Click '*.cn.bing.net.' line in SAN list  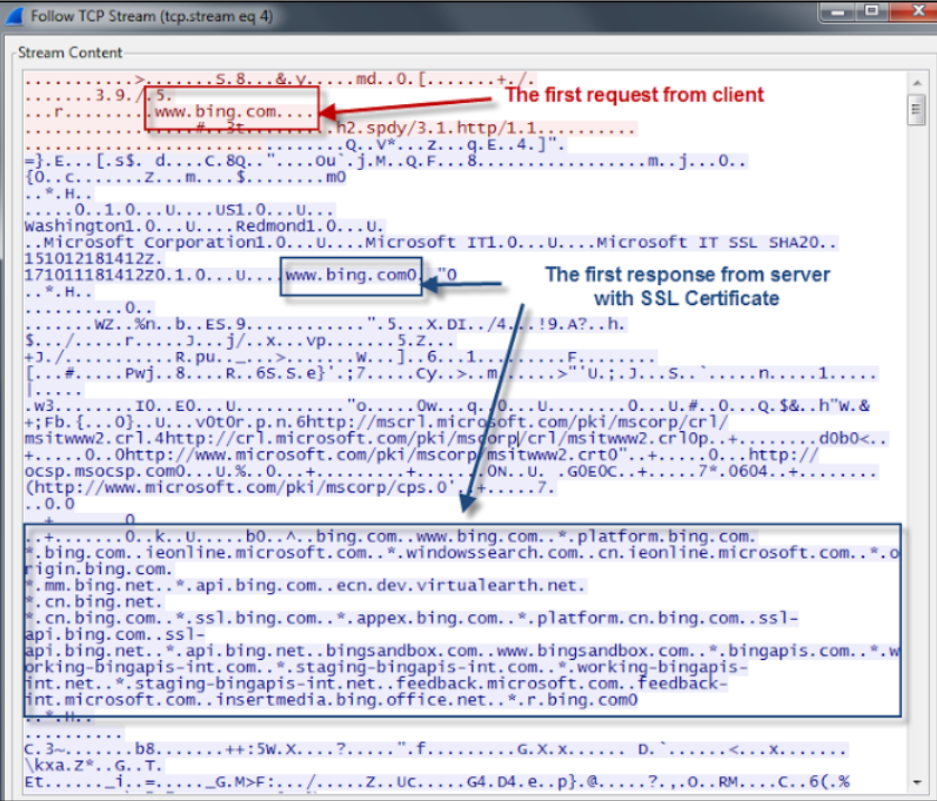coord(93,601)
